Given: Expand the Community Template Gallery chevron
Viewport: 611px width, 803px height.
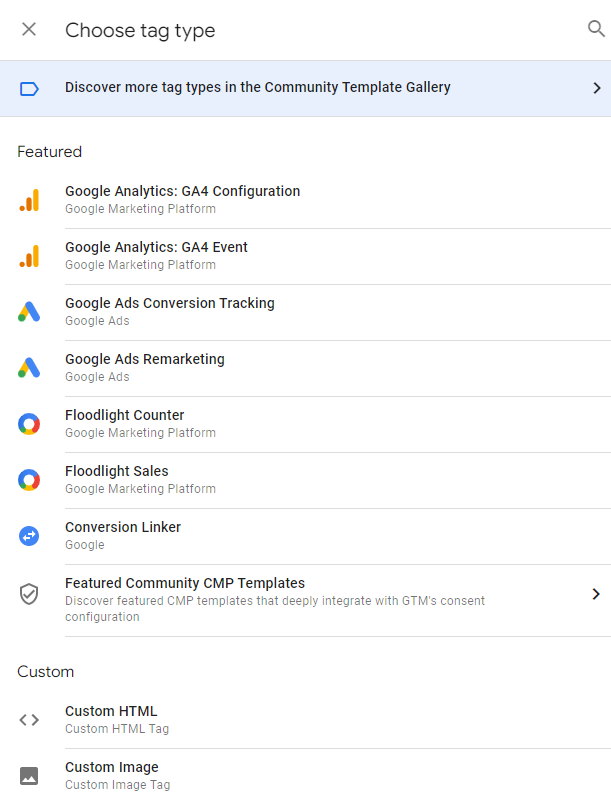Looking at the screenshot, I should [597, 88].
